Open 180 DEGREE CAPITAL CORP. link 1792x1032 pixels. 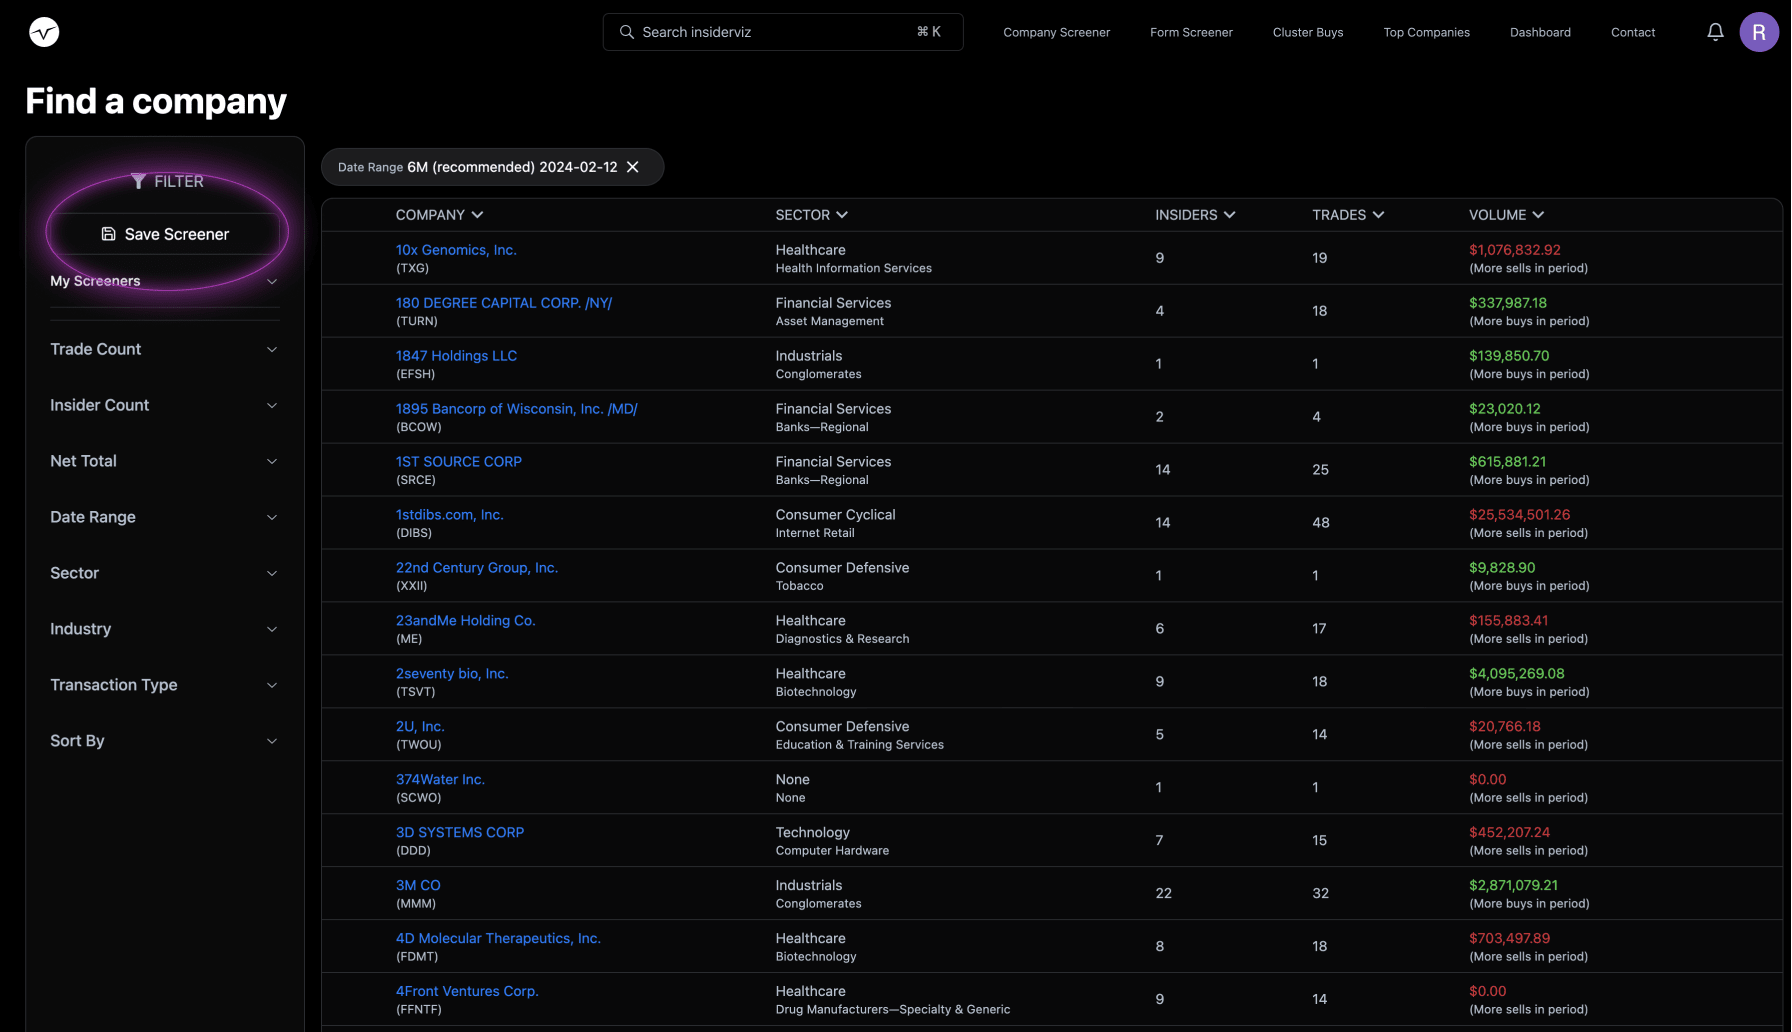[504, 303]
